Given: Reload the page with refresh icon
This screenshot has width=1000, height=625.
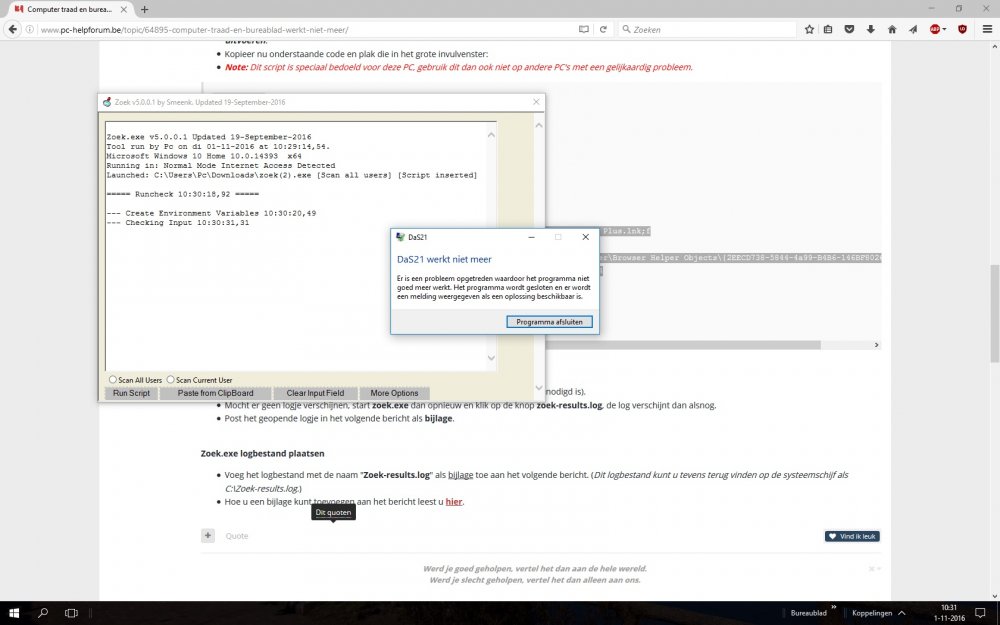Looking at the screenshot, I should pos(603,29).
